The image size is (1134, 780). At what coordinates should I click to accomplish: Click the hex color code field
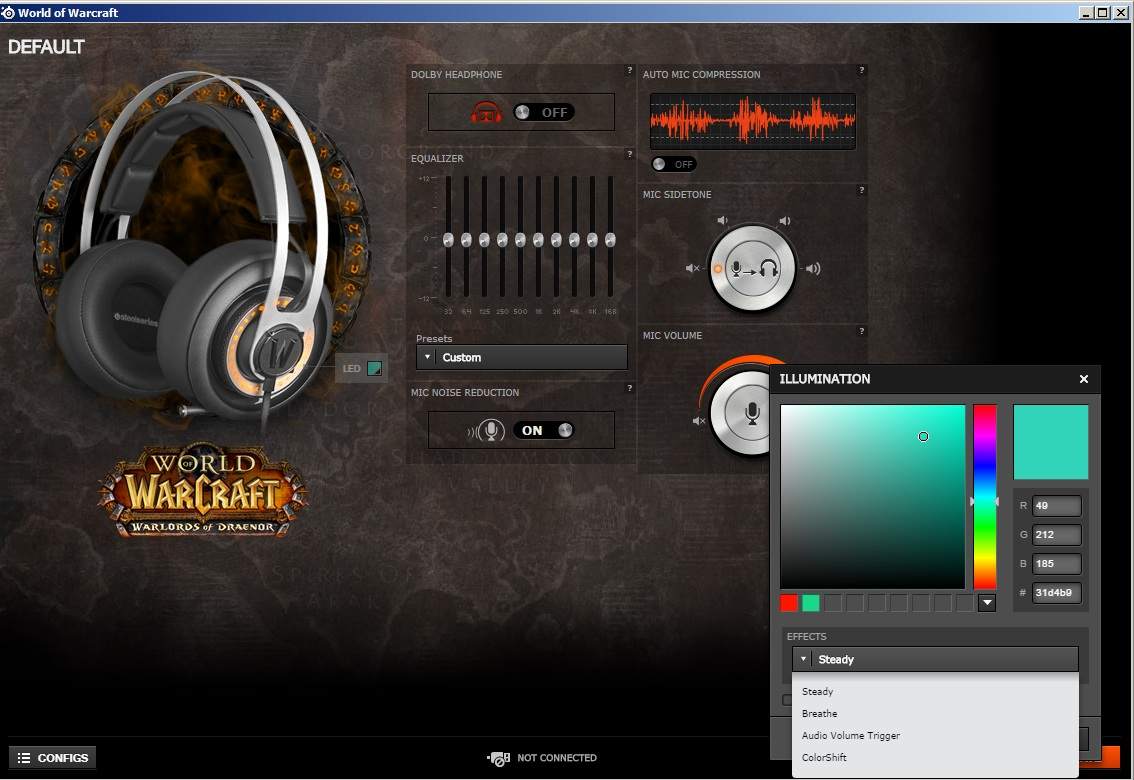click(1056, 593)
